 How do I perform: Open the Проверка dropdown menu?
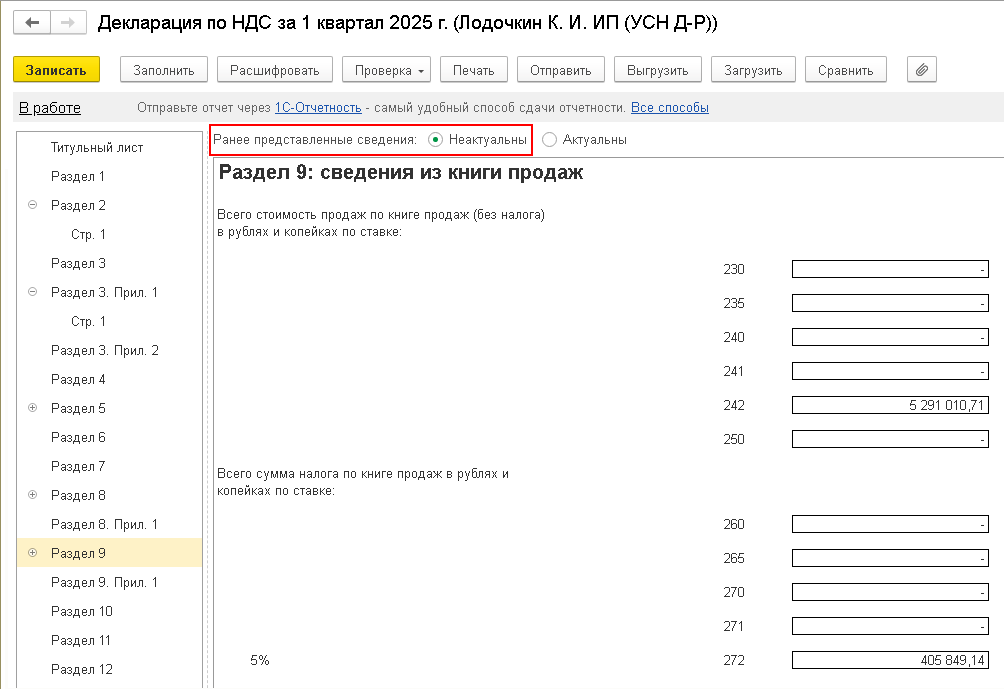(386, 70)
